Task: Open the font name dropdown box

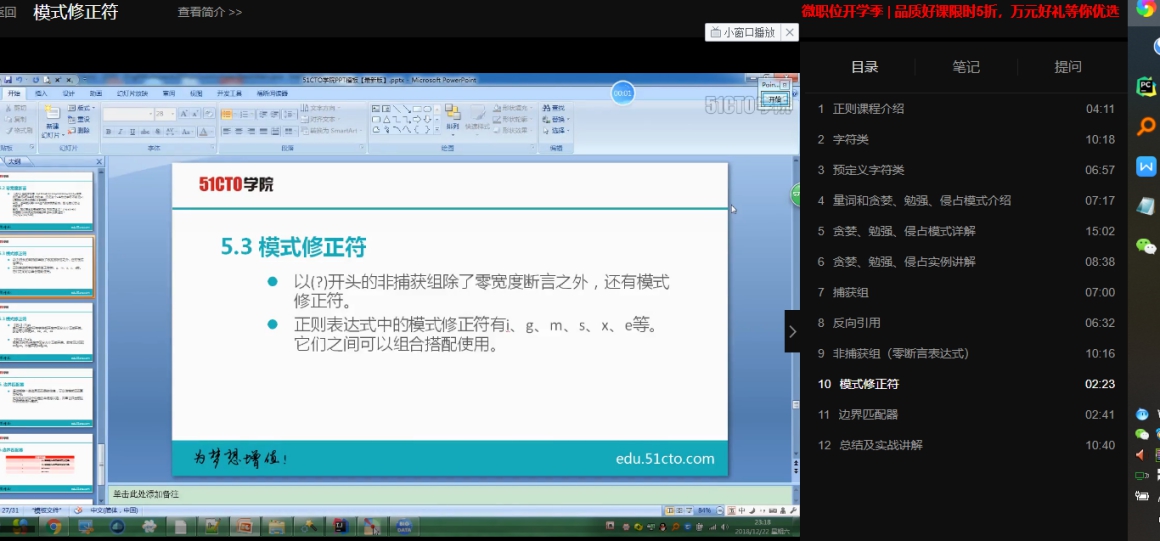Action: tap(128, 114)
